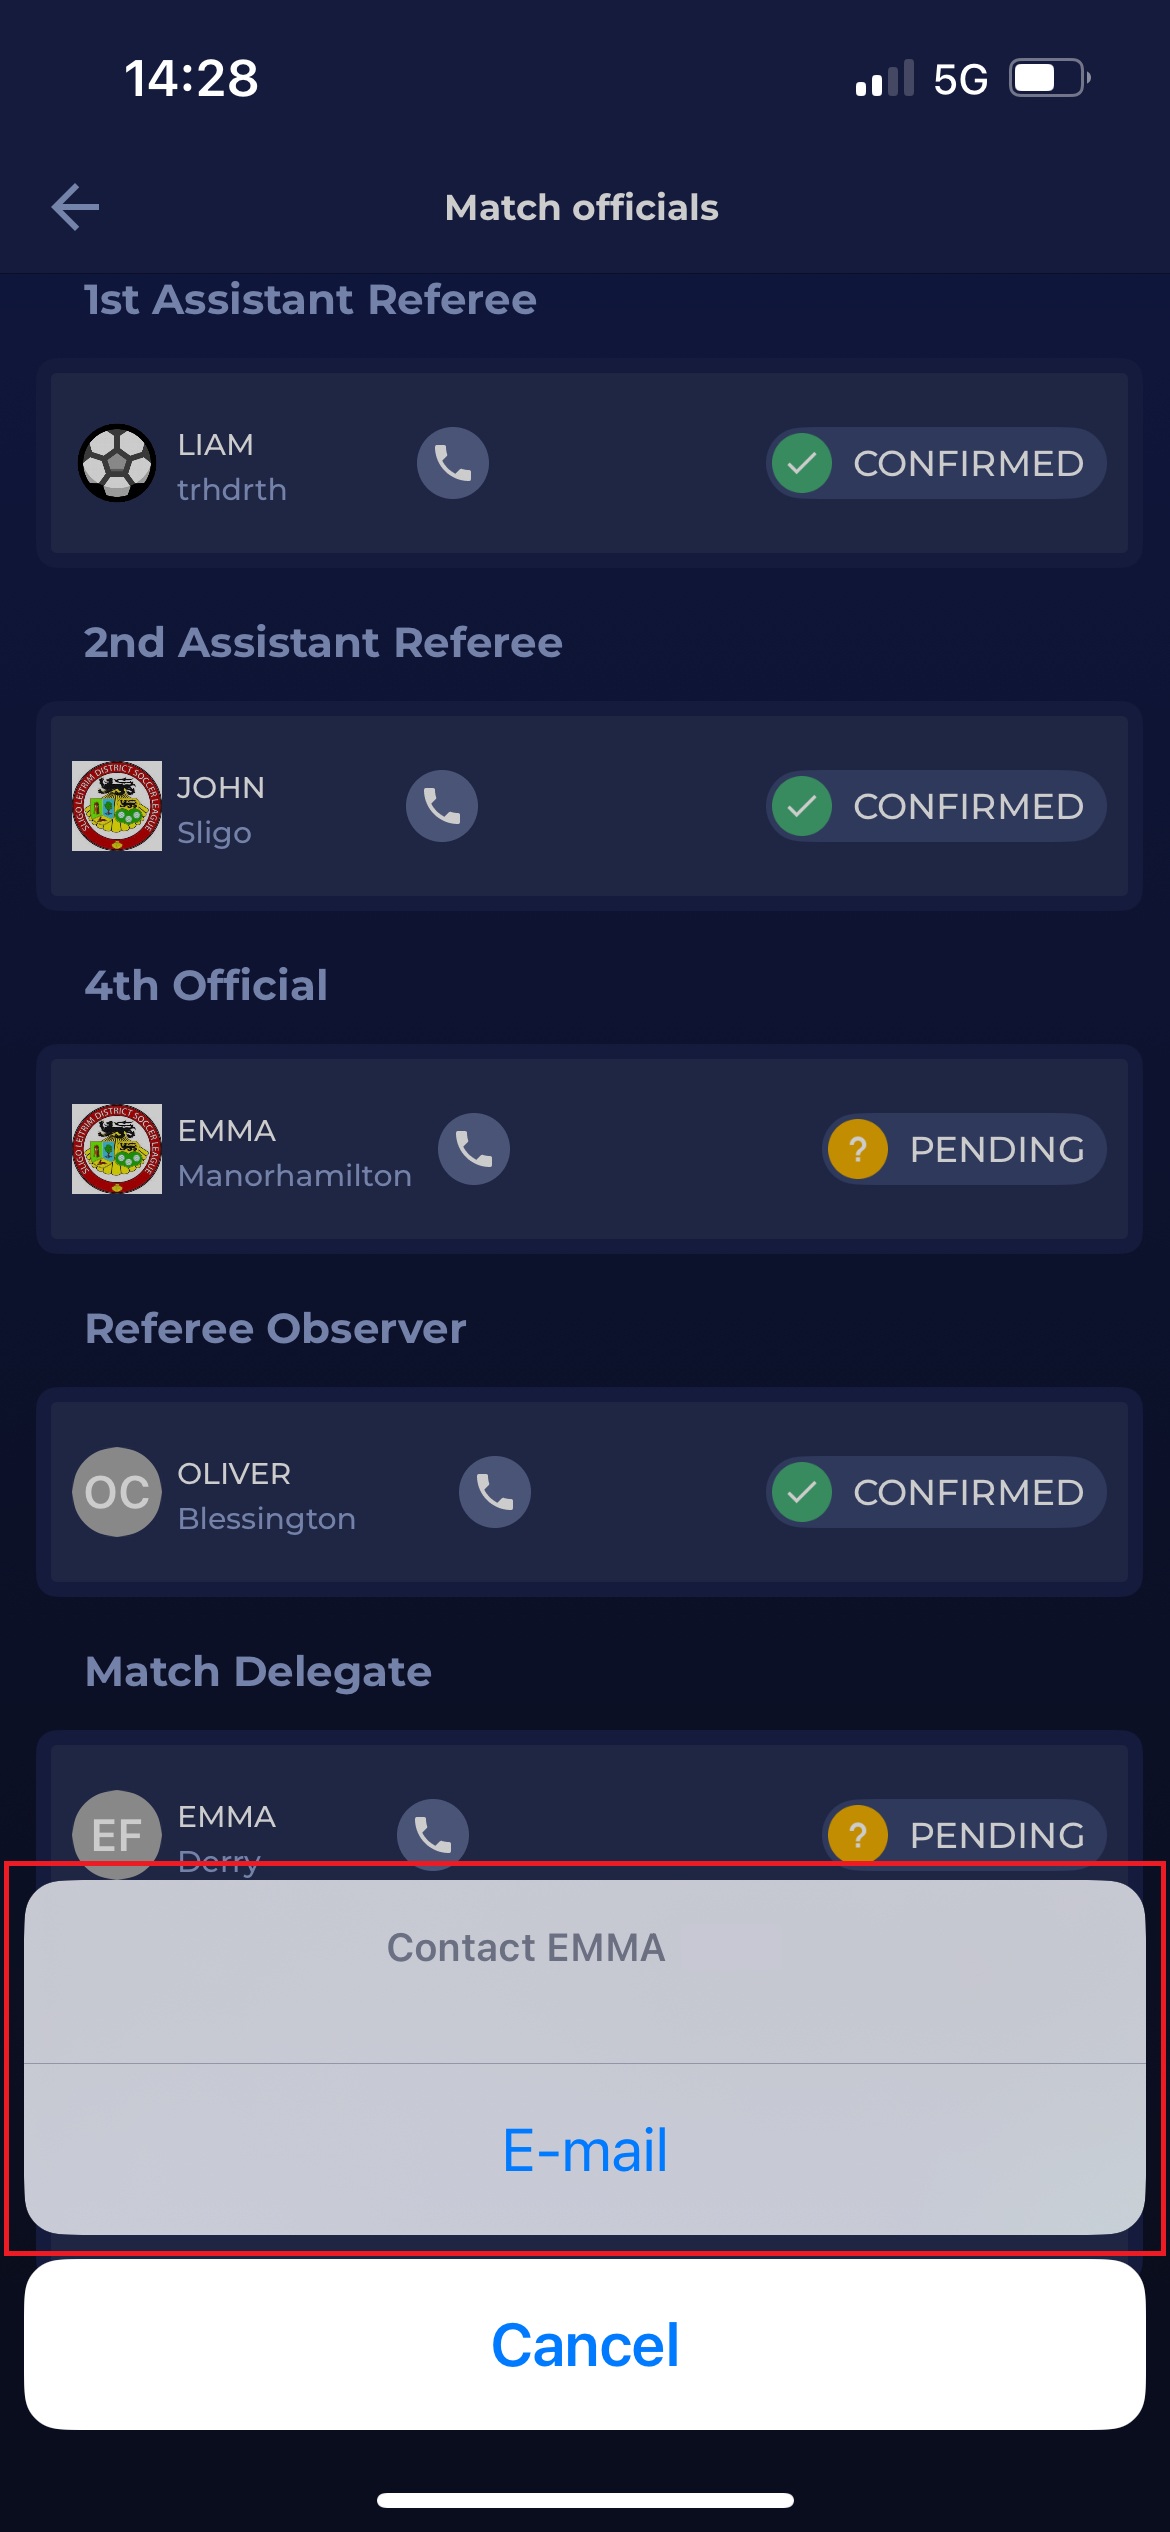Viewport: 1170px width, 2532px height.
Task: Tap the phone icon beside OLIVER
Action: 495,1492
